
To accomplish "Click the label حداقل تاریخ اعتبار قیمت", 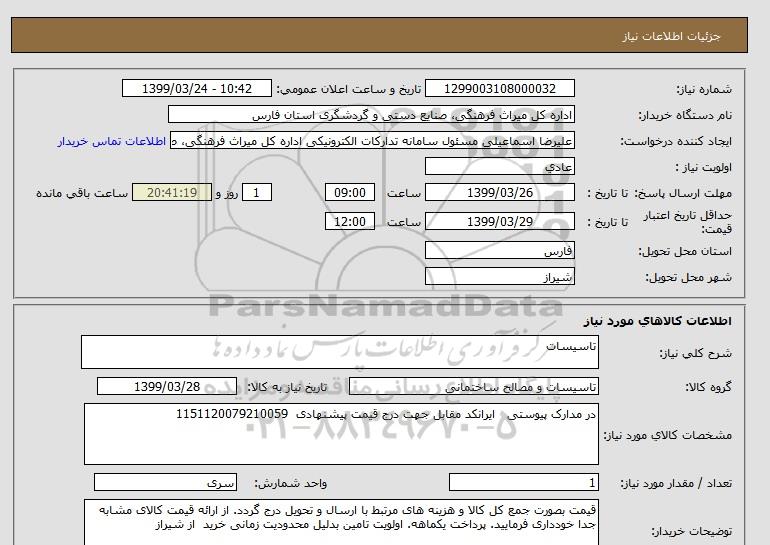I will (688, 222).
